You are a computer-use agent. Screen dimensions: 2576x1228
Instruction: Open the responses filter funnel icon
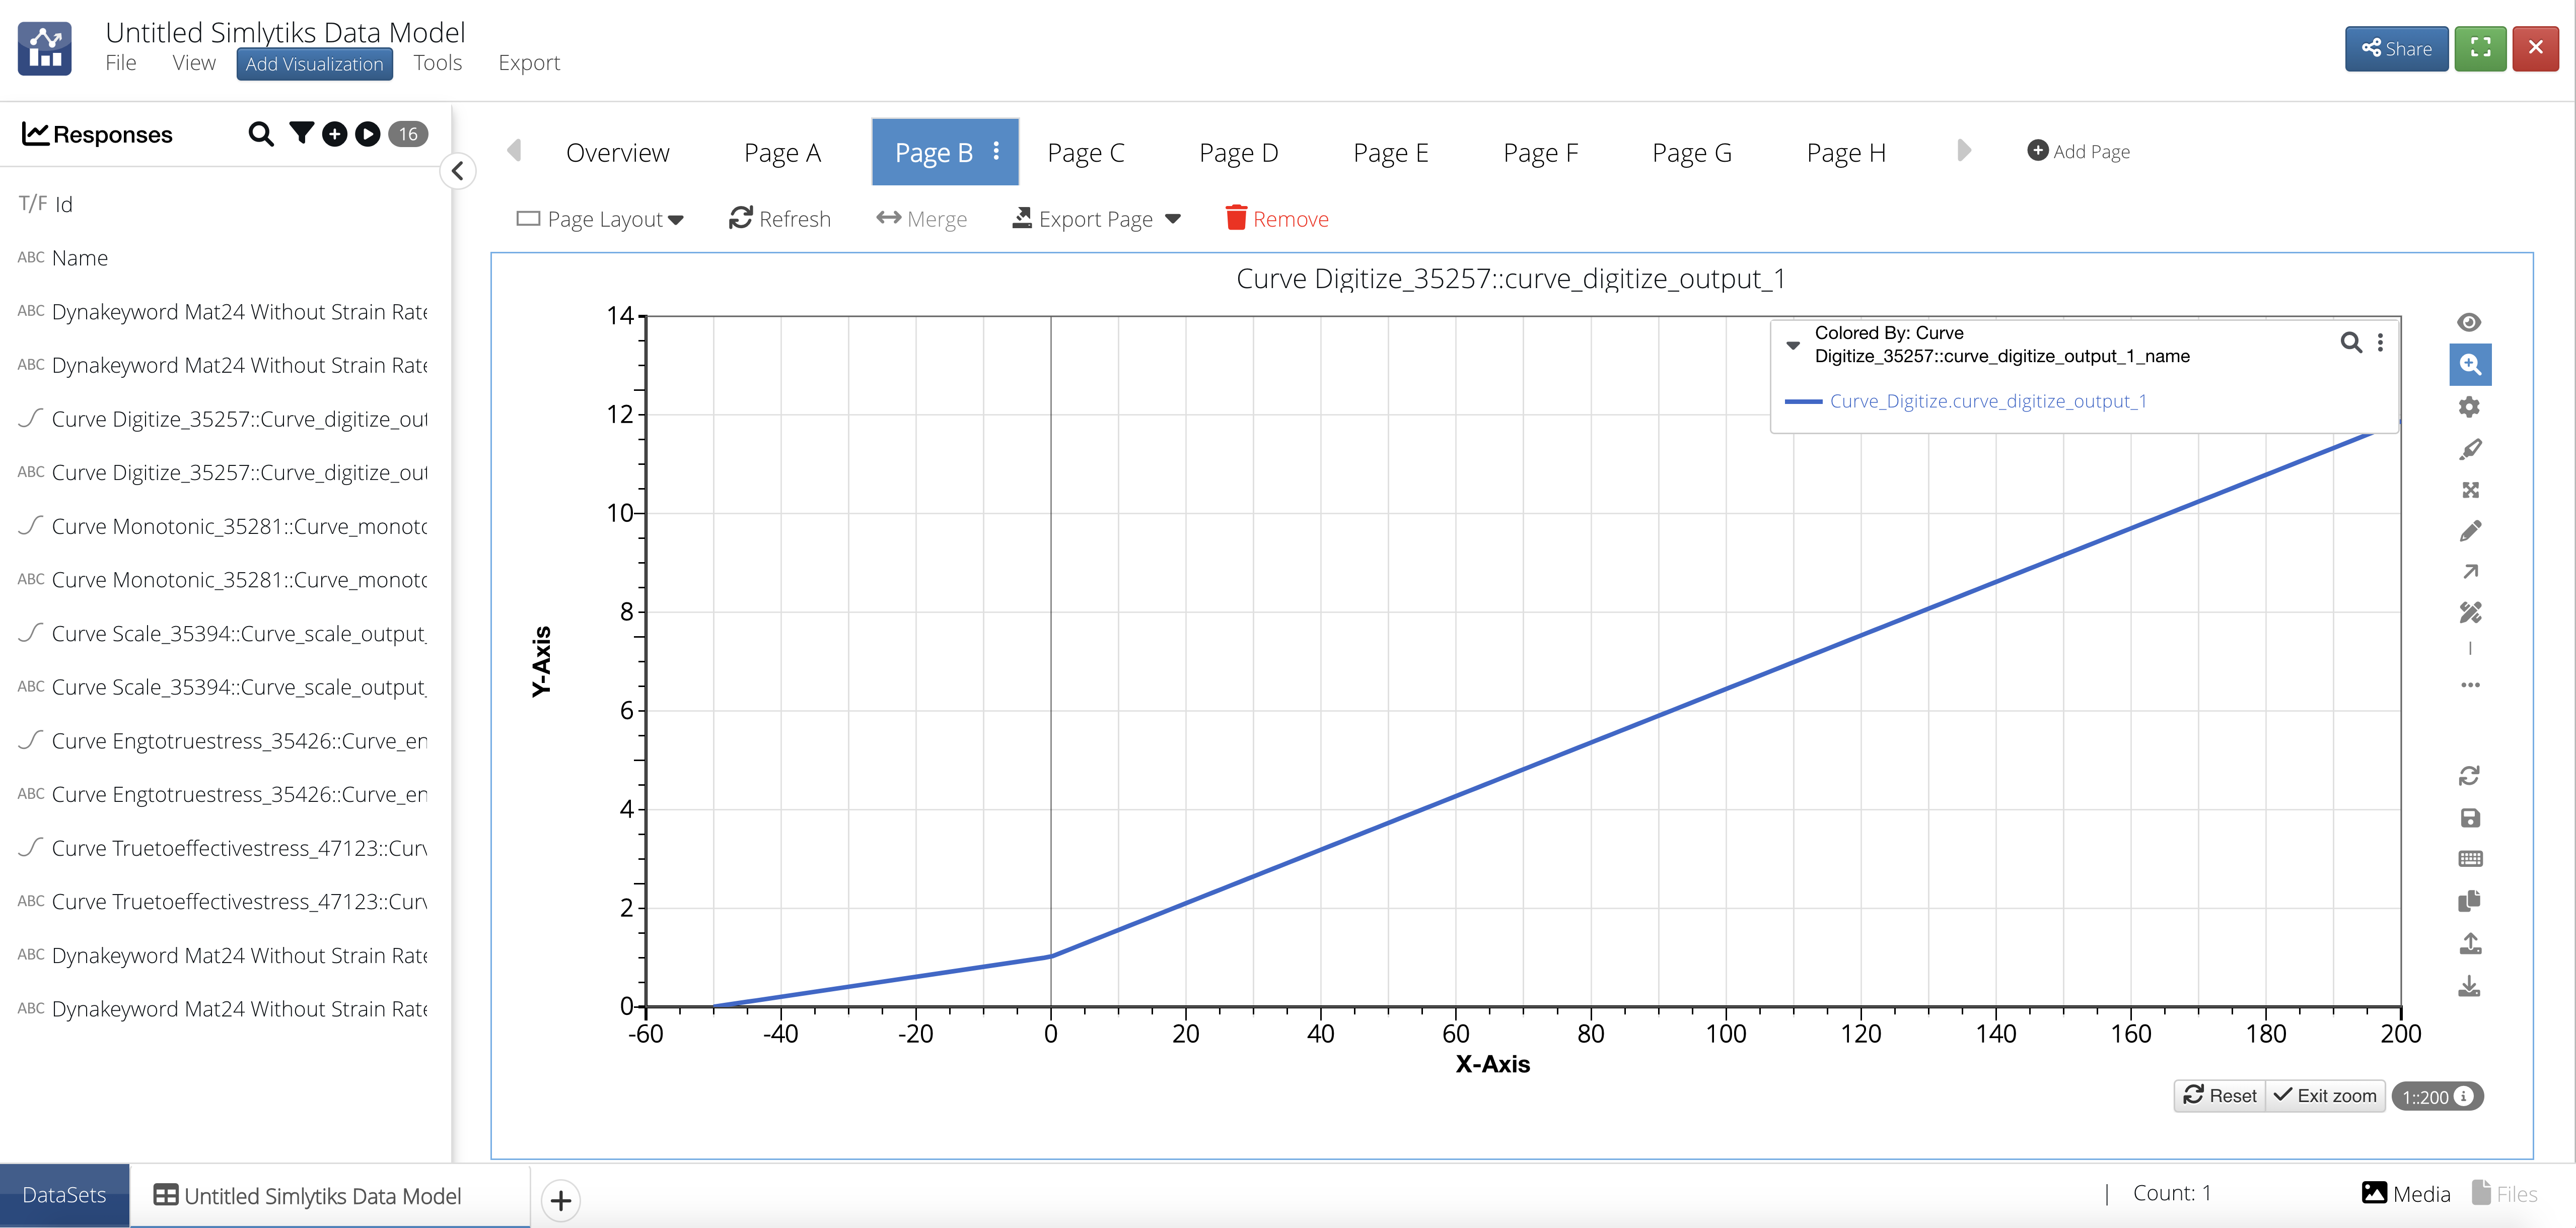tap(301, 133)
